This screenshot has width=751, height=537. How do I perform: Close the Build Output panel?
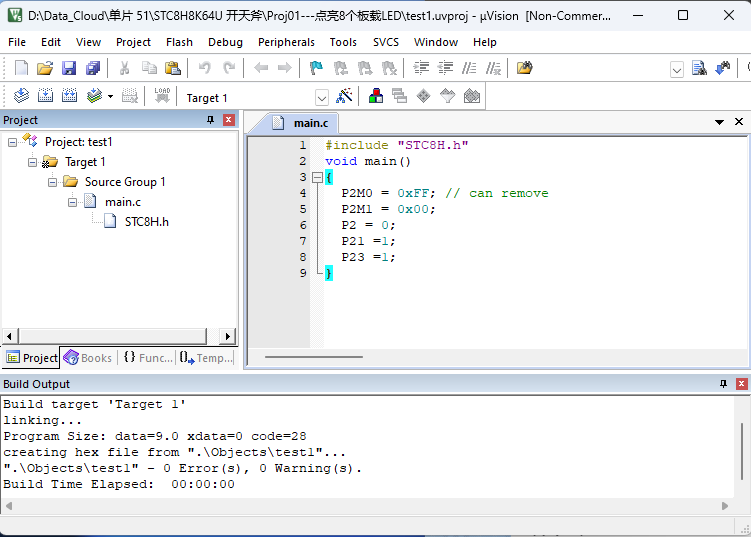741,384
